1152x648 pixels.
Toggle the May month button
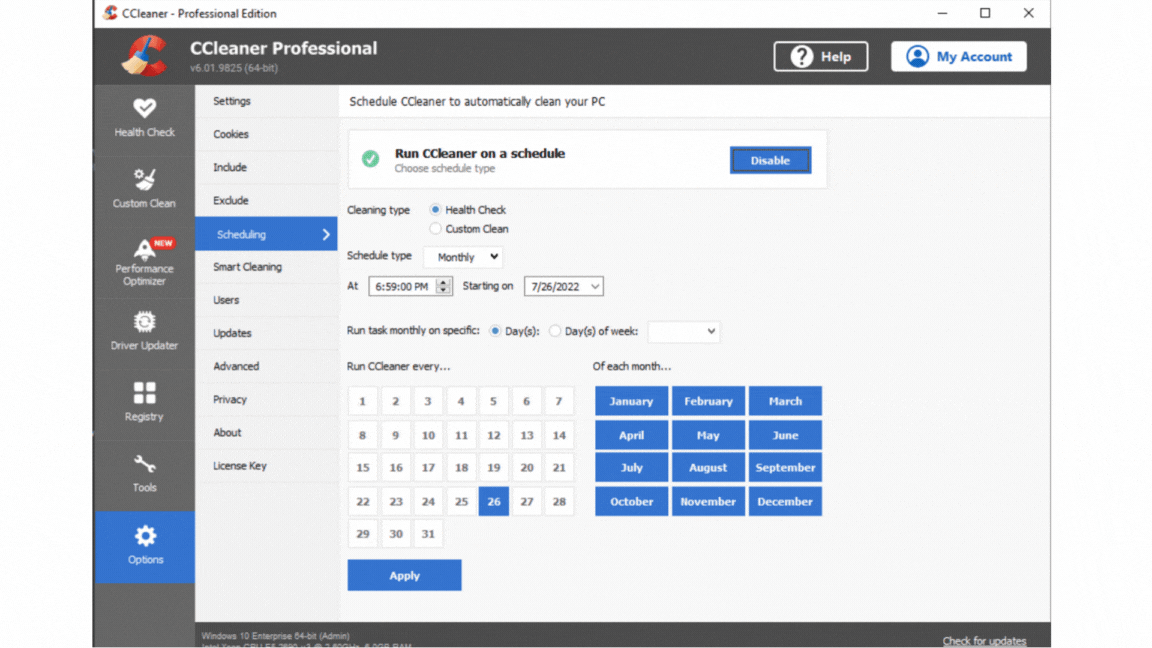click(x=708, y=435)
